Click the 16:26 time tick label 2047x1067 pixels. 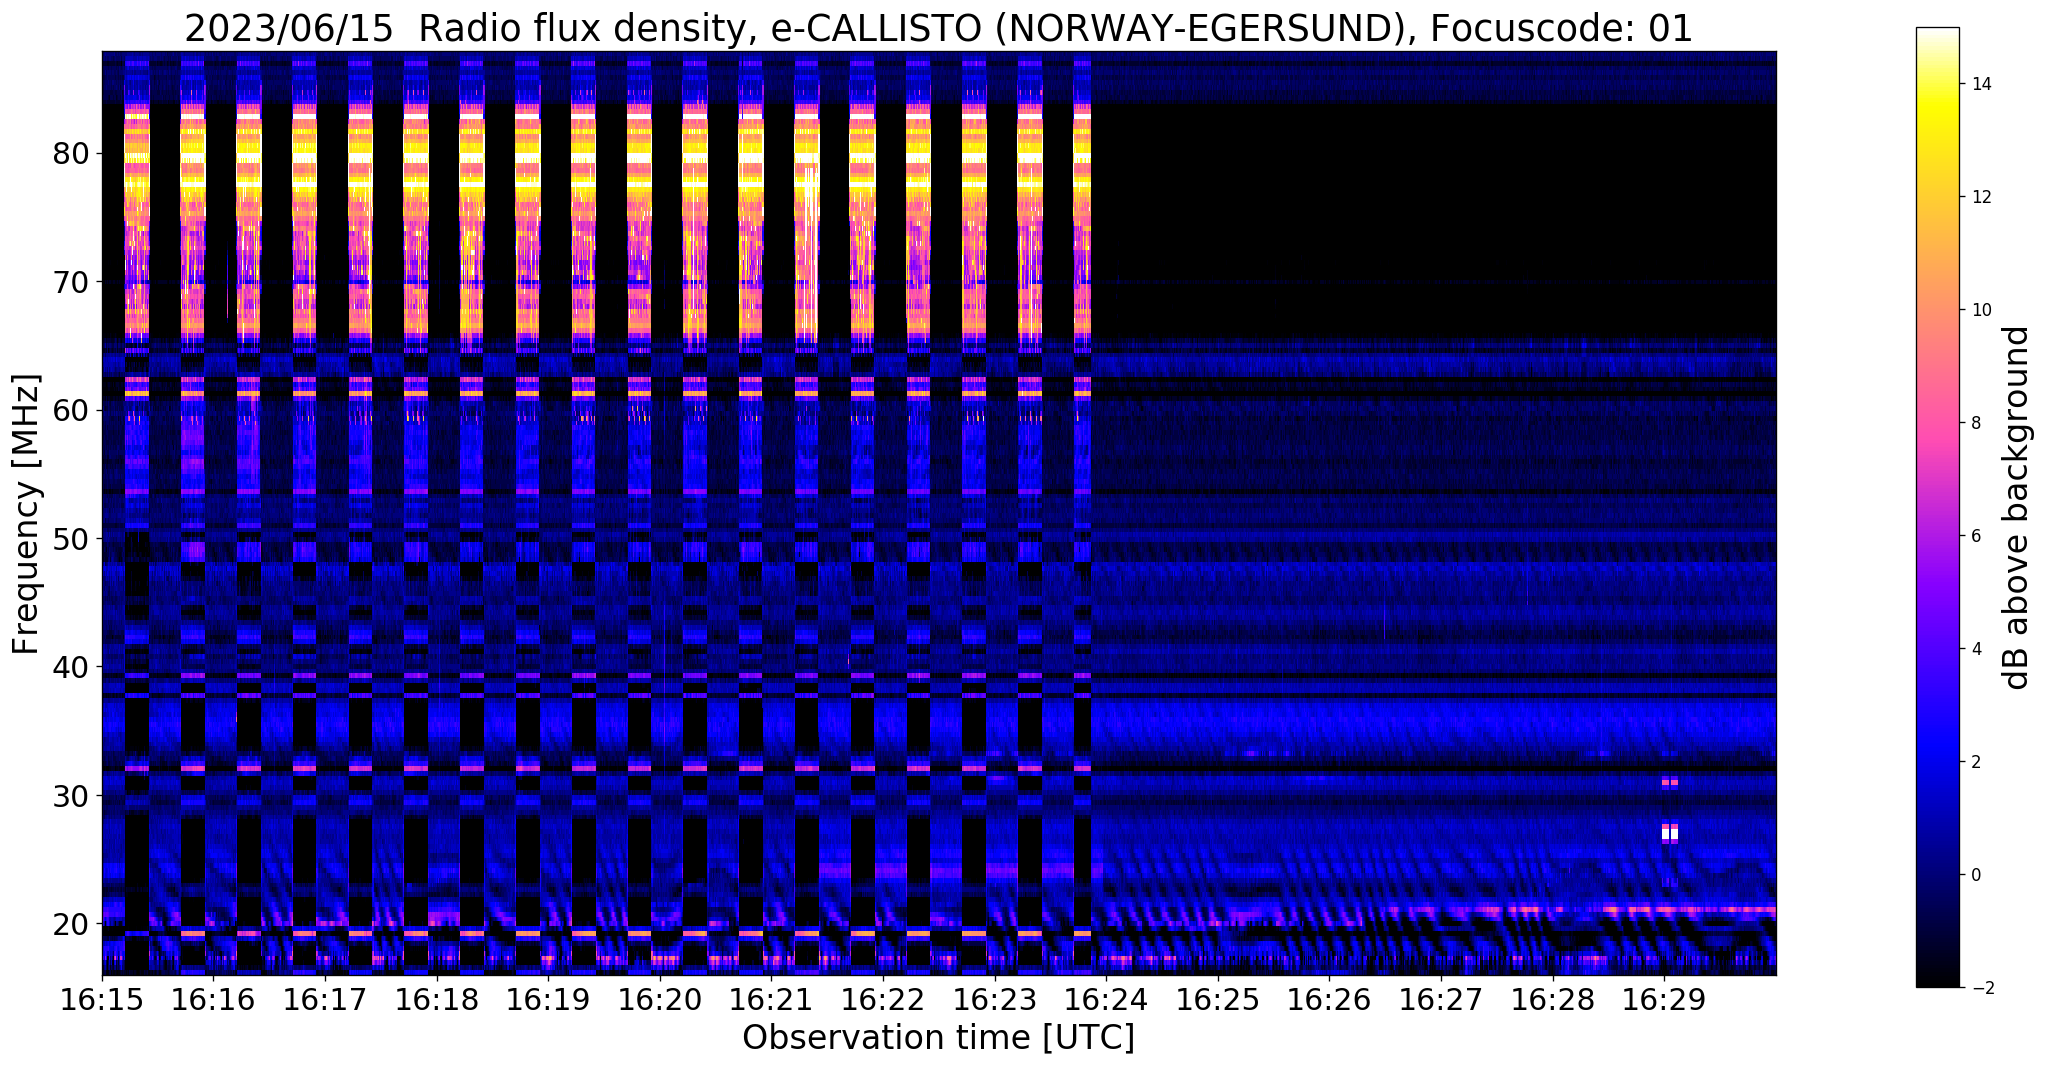coord(1330,999)
